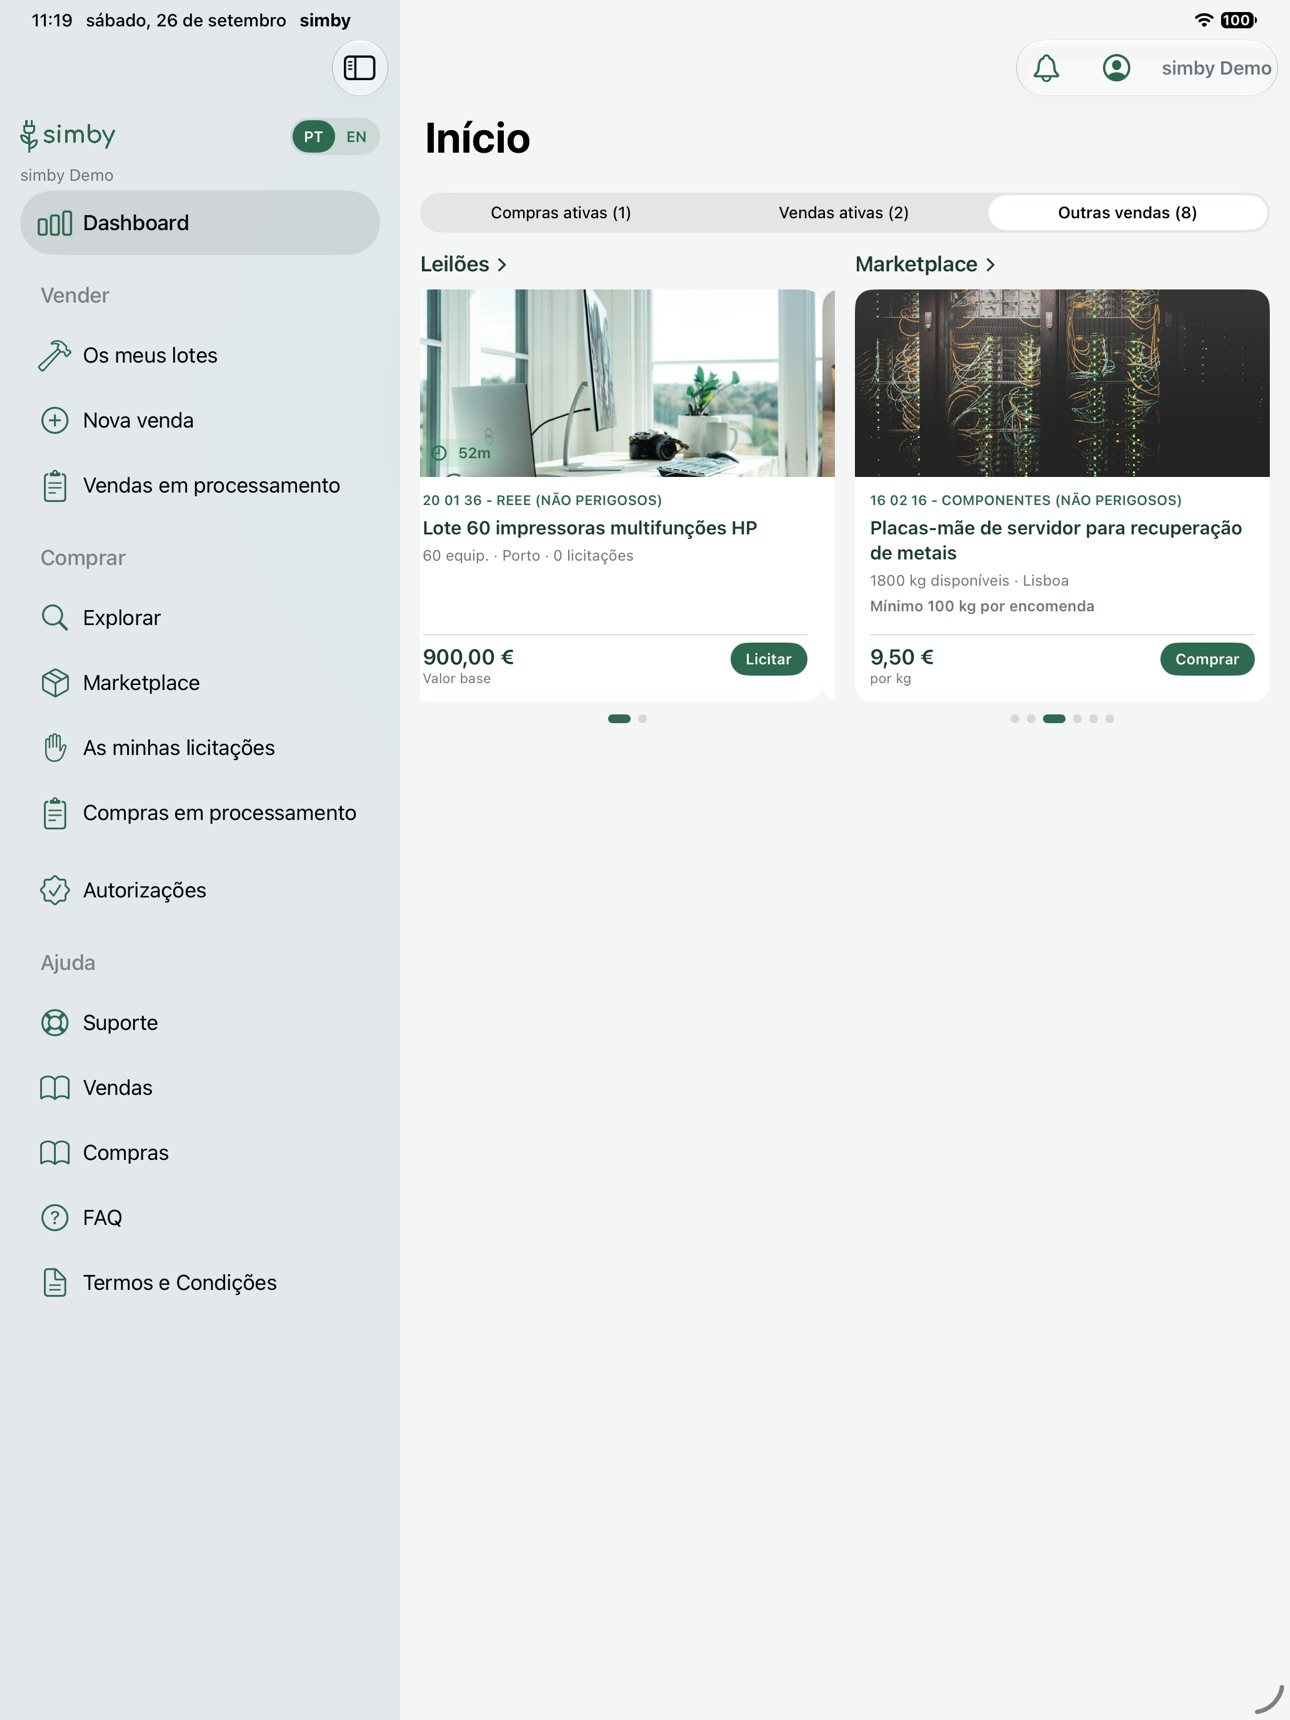Click the Licitar button

(x=768, y=659)
